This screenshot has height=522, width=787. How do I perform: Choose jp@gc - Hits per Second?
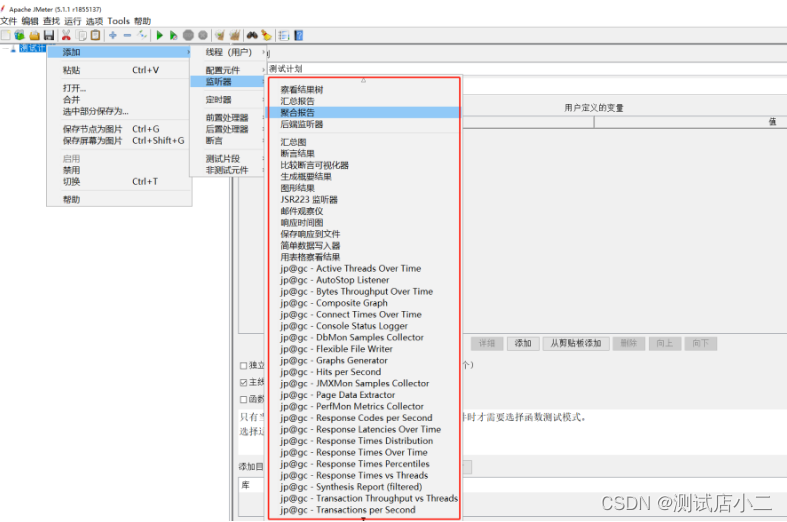pos(364,372)
